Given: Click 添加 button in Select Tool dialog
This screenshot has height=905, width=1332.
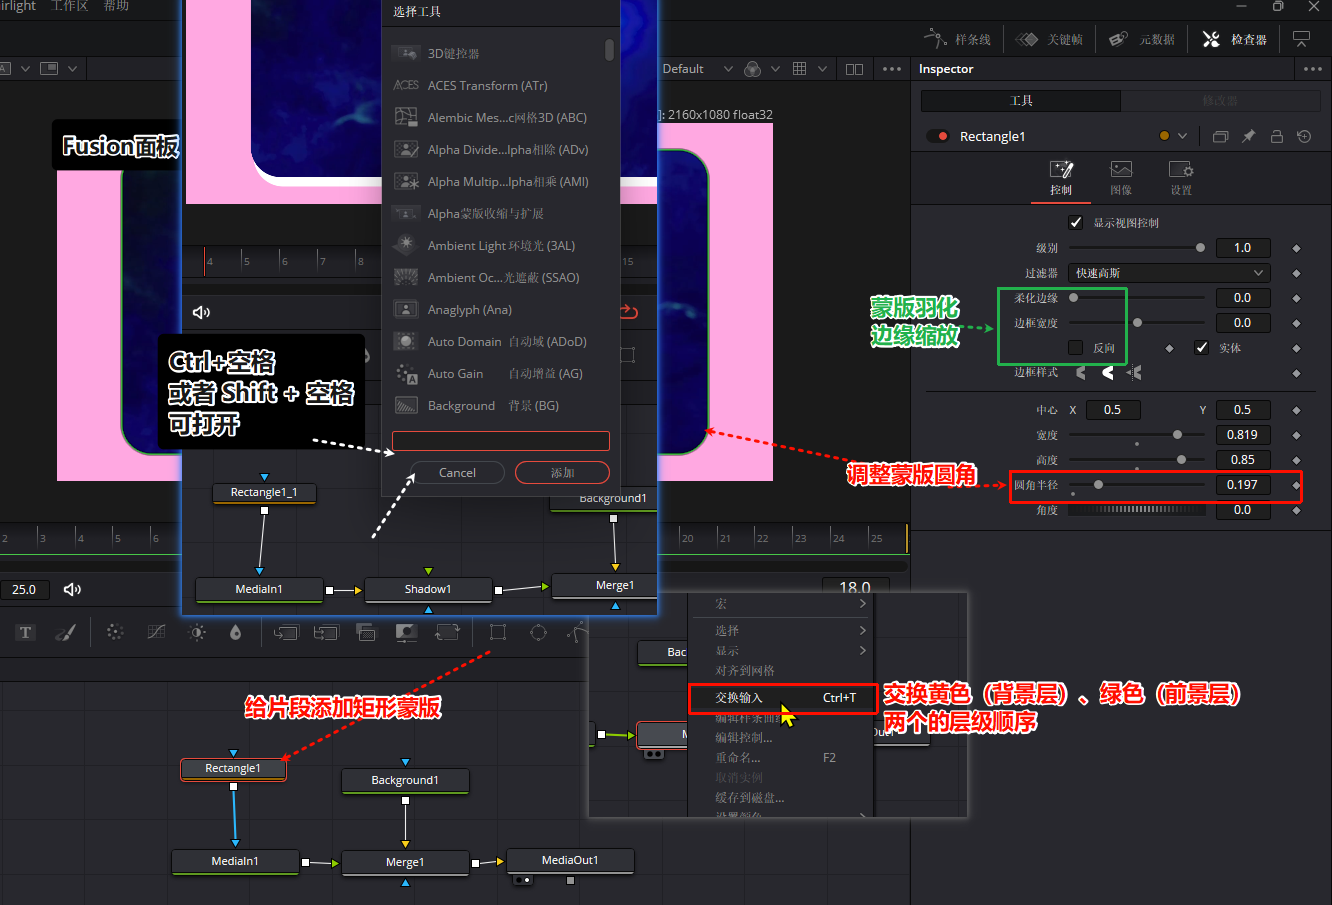Looking at the screenshot, I should coord(562,473).
